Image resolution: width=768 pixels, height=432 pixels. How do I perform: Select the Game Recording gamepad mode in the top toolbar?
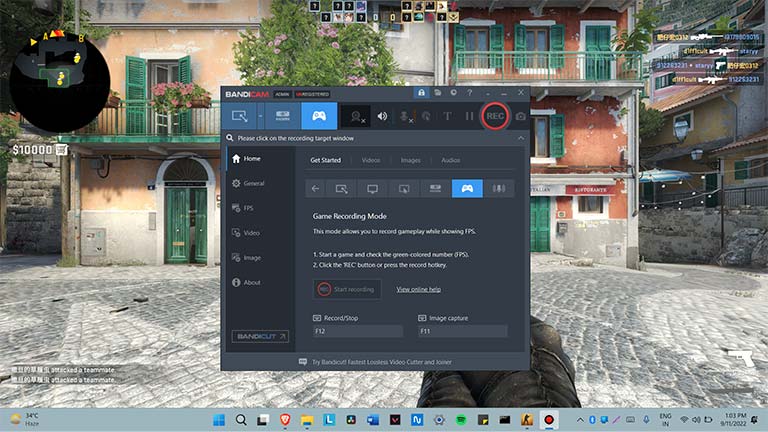(319, 116)
